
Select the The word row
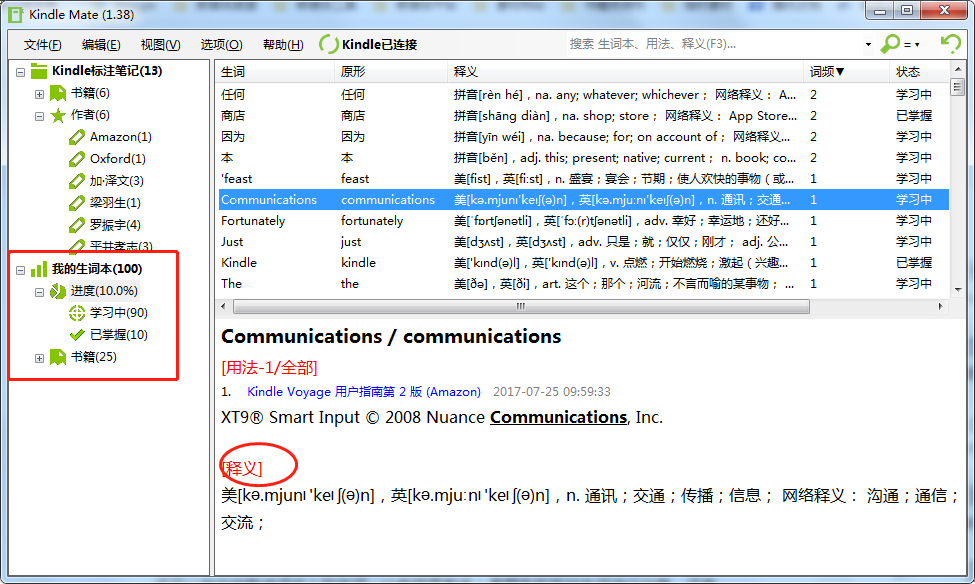point(583,284)
